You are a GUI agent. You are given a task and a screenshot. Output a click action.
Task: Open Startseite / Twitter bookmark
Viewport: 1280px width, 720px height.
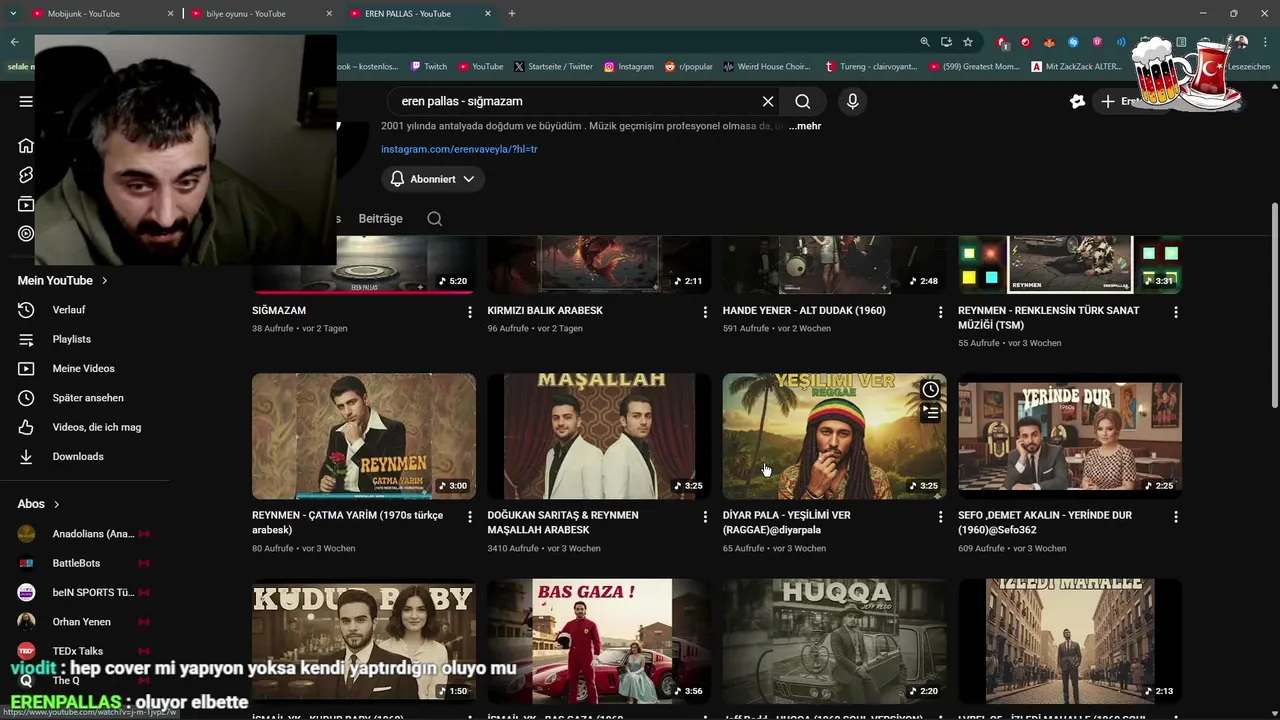coord(553,67)
